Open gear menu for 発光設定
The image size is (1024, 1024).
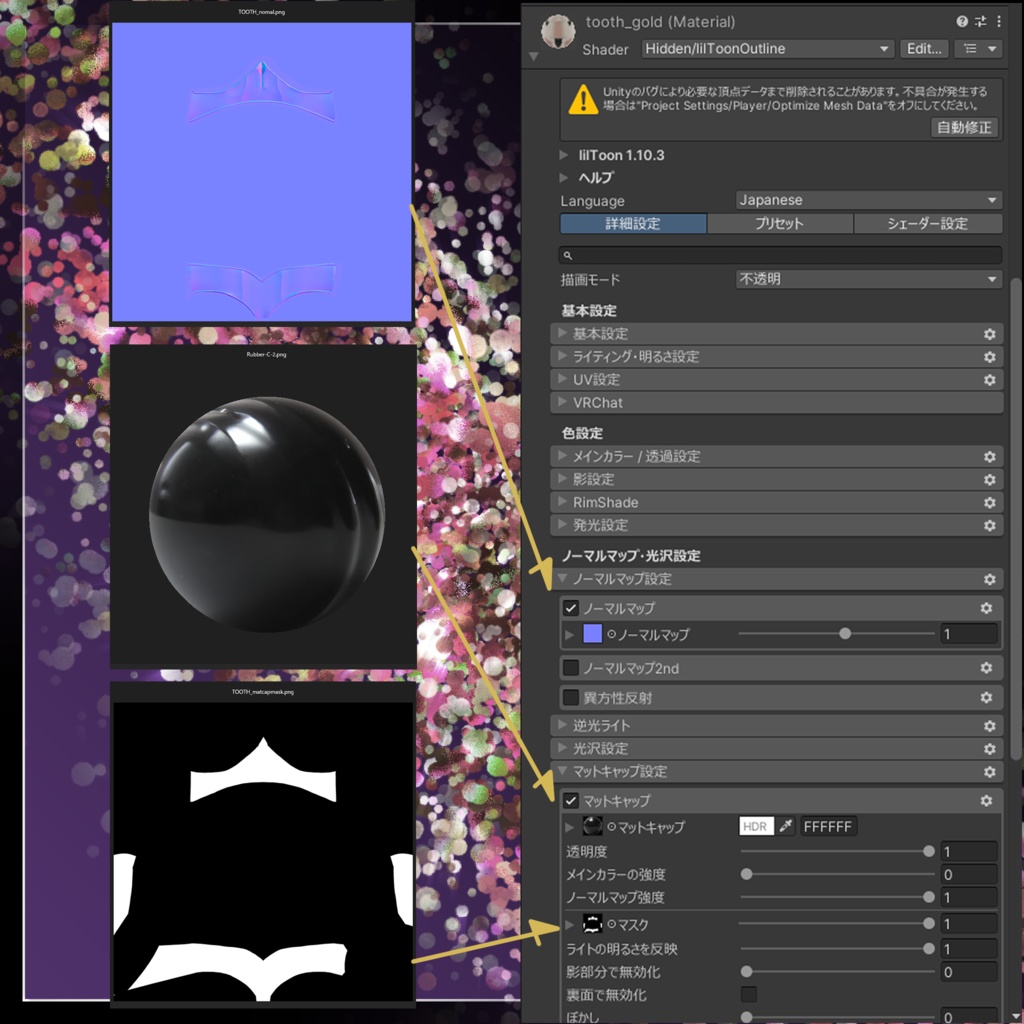pos(989,525)
